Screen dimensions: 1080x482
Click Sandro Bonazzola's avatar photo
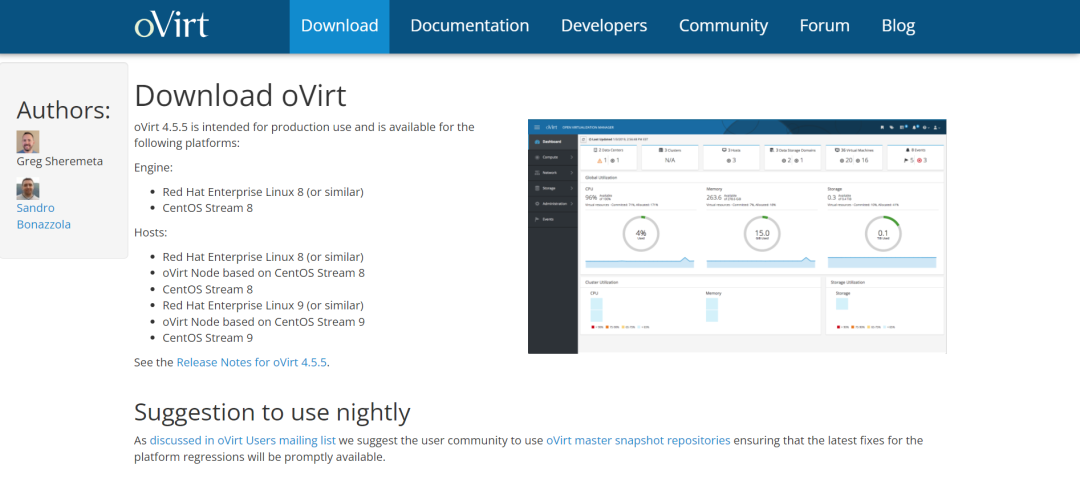[28, 189]
